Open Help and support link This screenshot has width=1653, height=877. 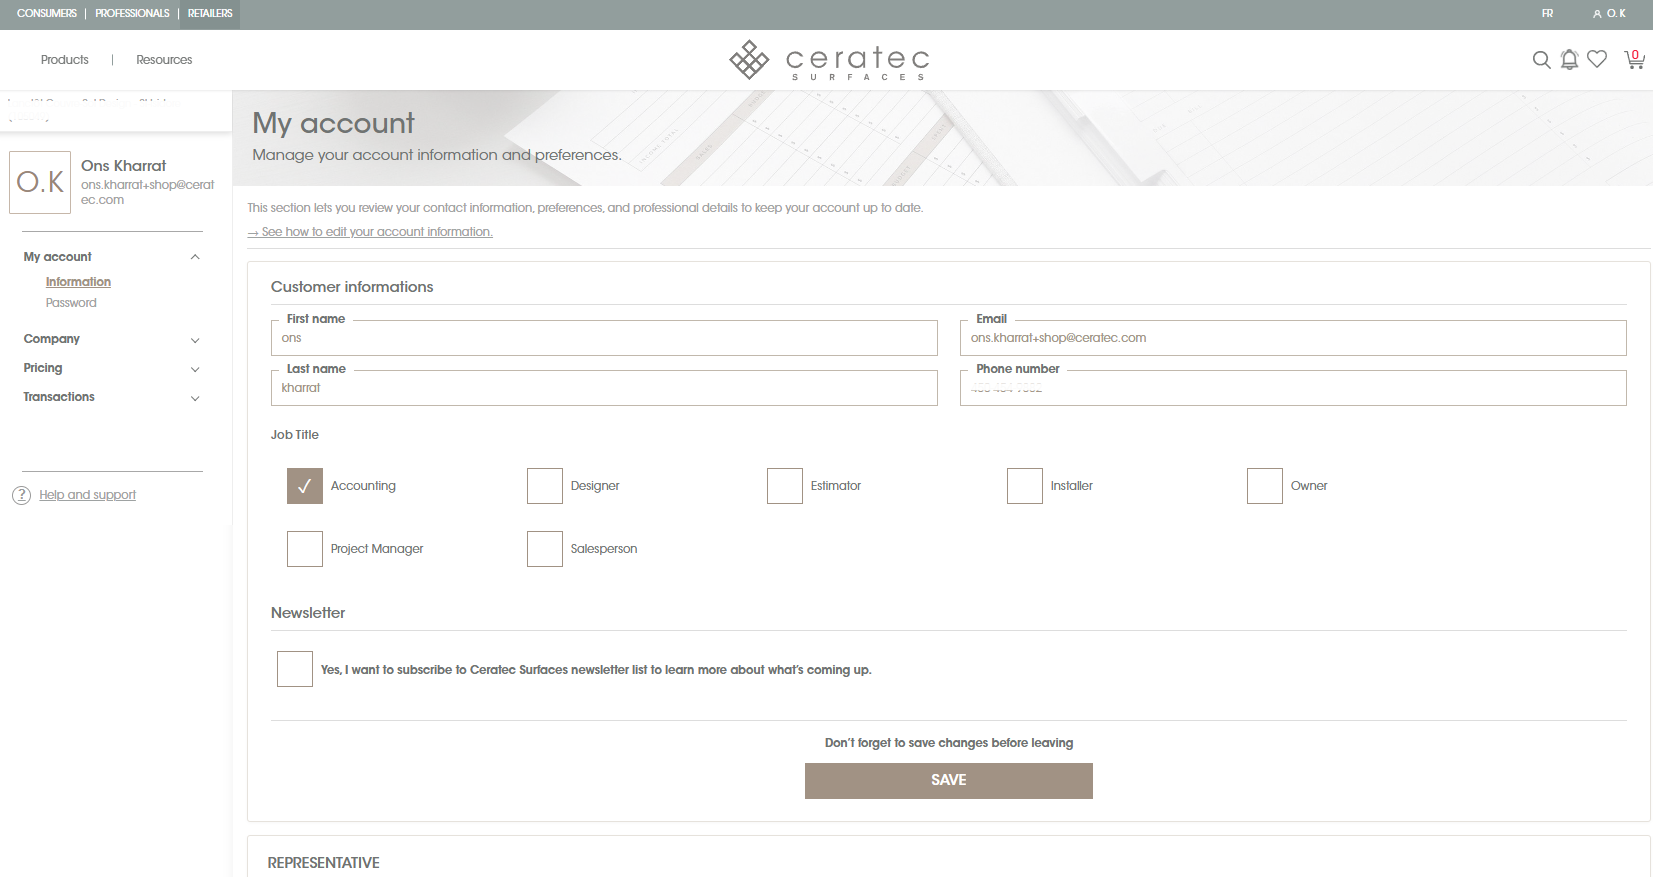tap(87, 495)
